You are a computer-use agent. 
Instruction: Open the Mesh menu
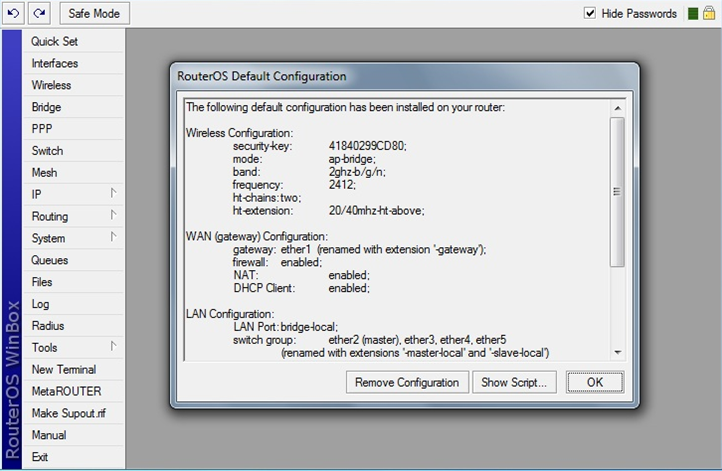coord(74,173)
